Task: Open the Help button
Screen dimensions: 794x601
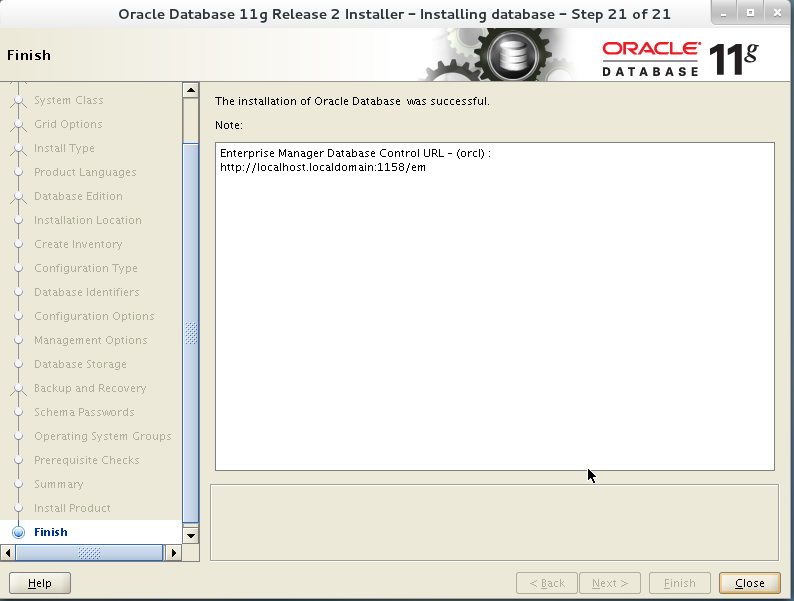Action: (x=39, y=583)
